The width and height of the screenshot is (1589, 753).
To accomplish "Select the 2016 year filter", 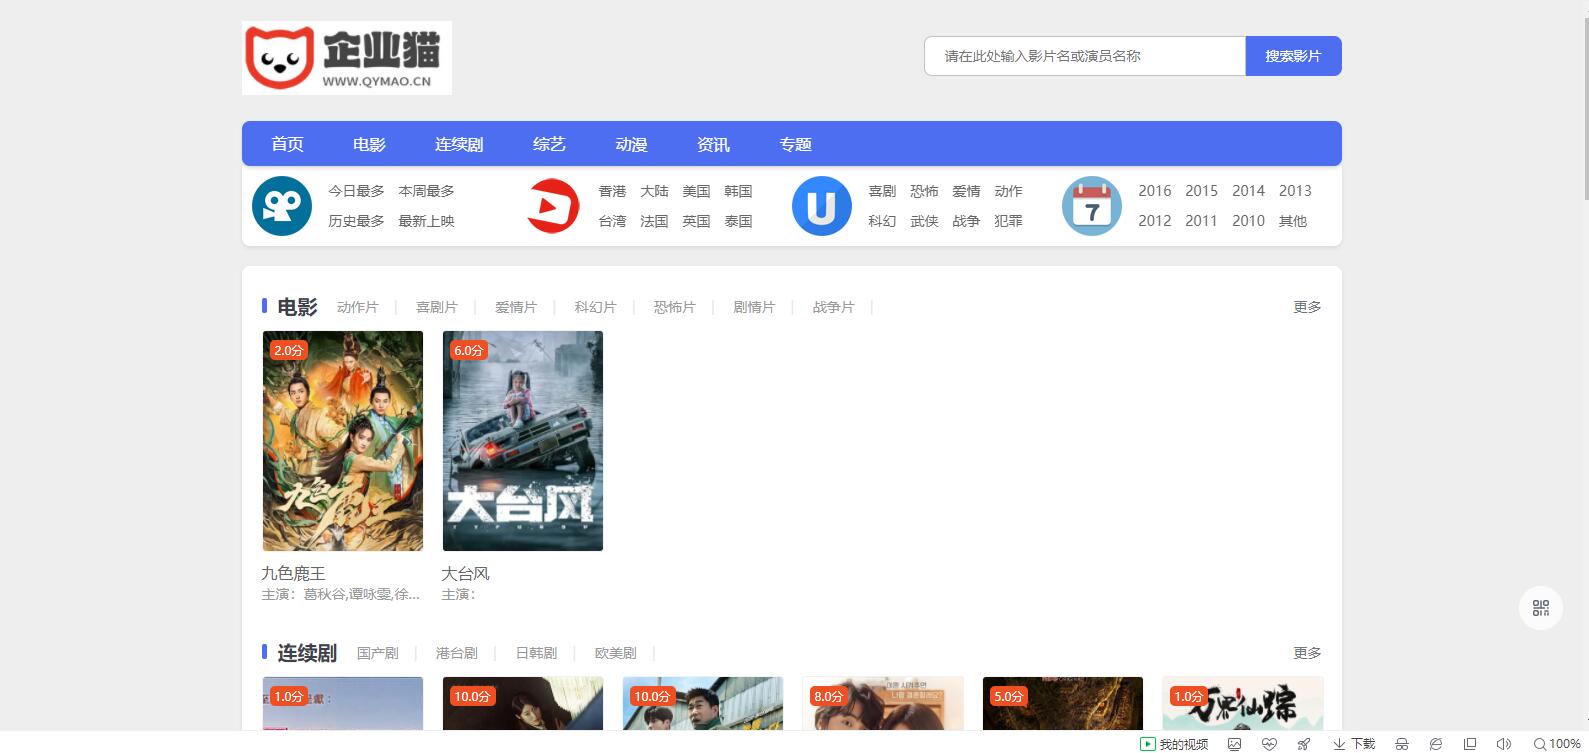I will point(1154,191).
